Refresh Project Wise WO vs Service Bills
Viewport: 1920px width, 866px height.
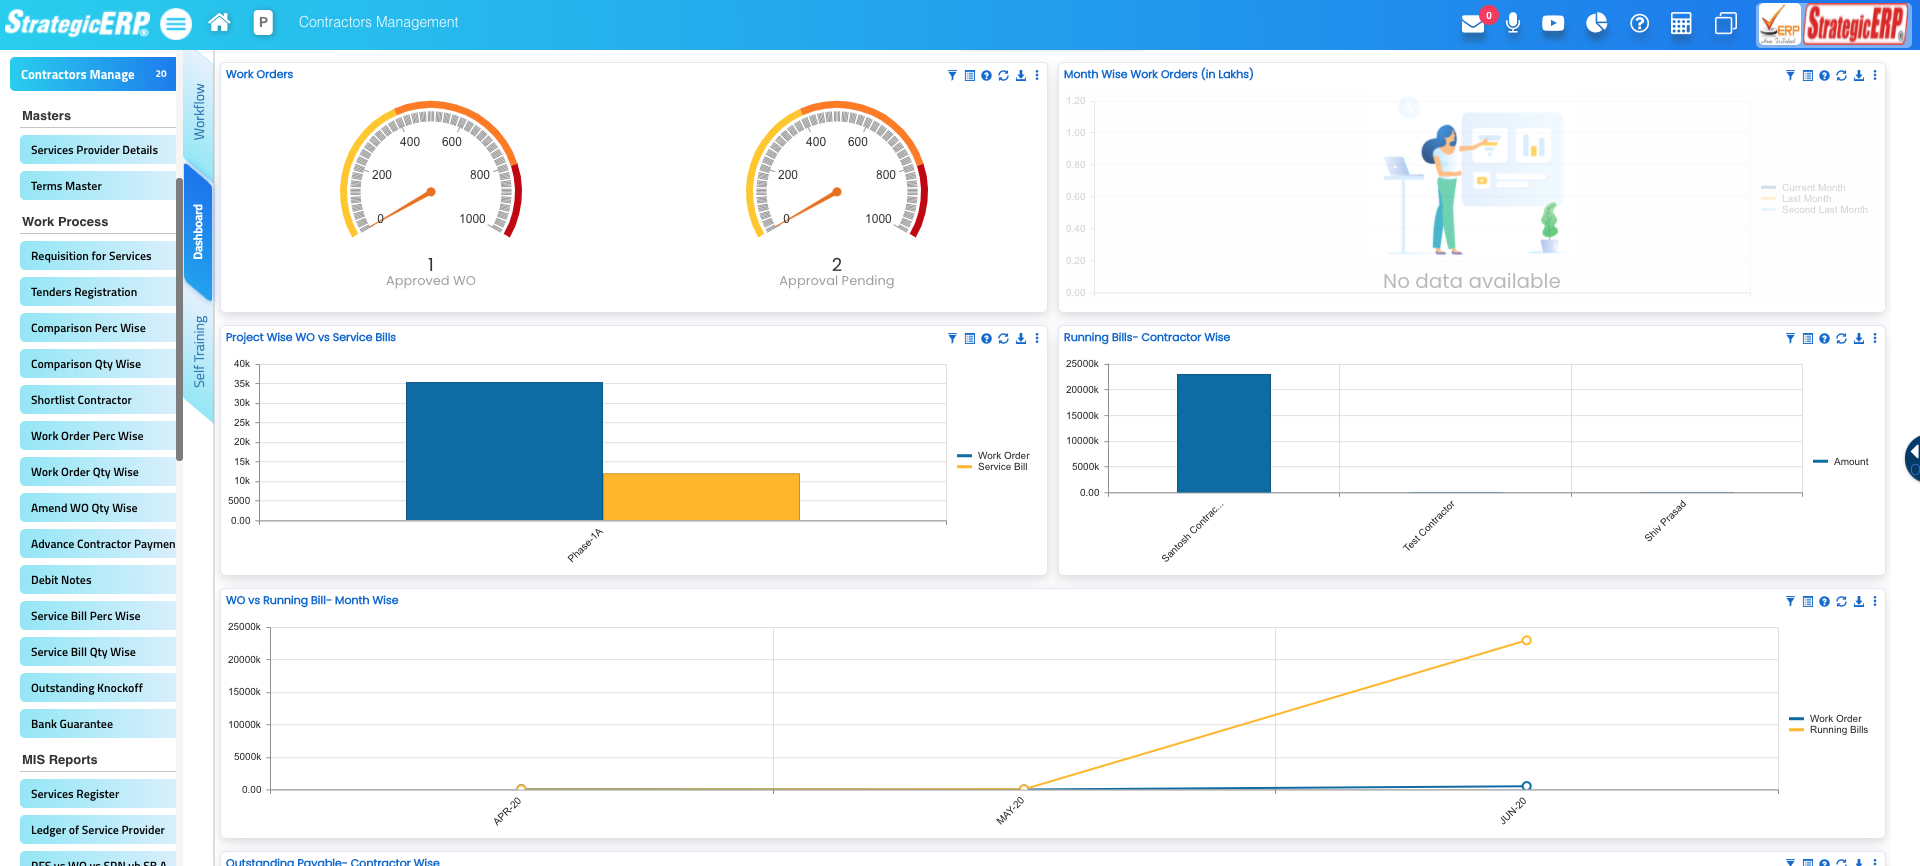1003,338
